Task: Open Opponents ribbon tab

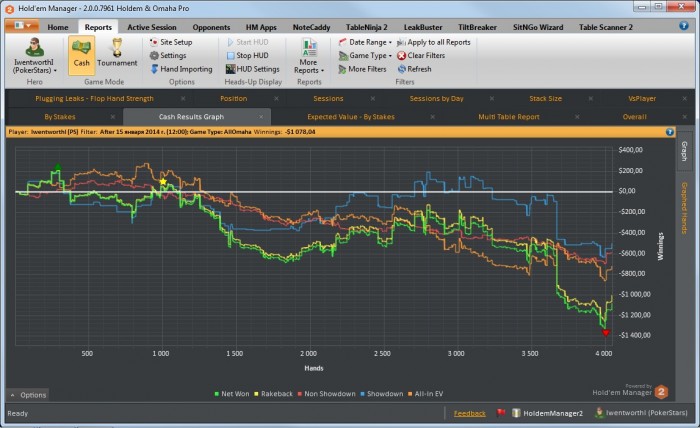Action: (x=211, y=27)
